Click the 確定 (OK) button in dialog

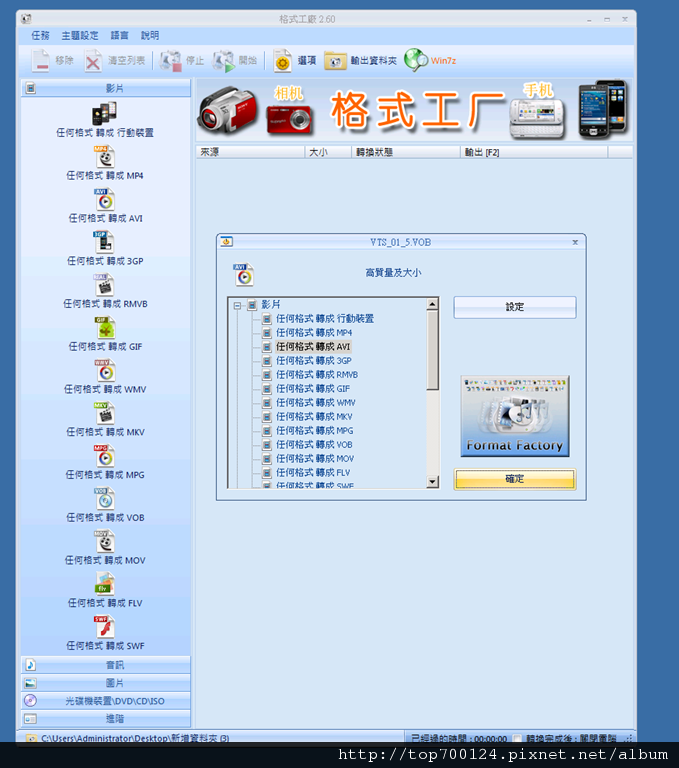click(515, 479)
